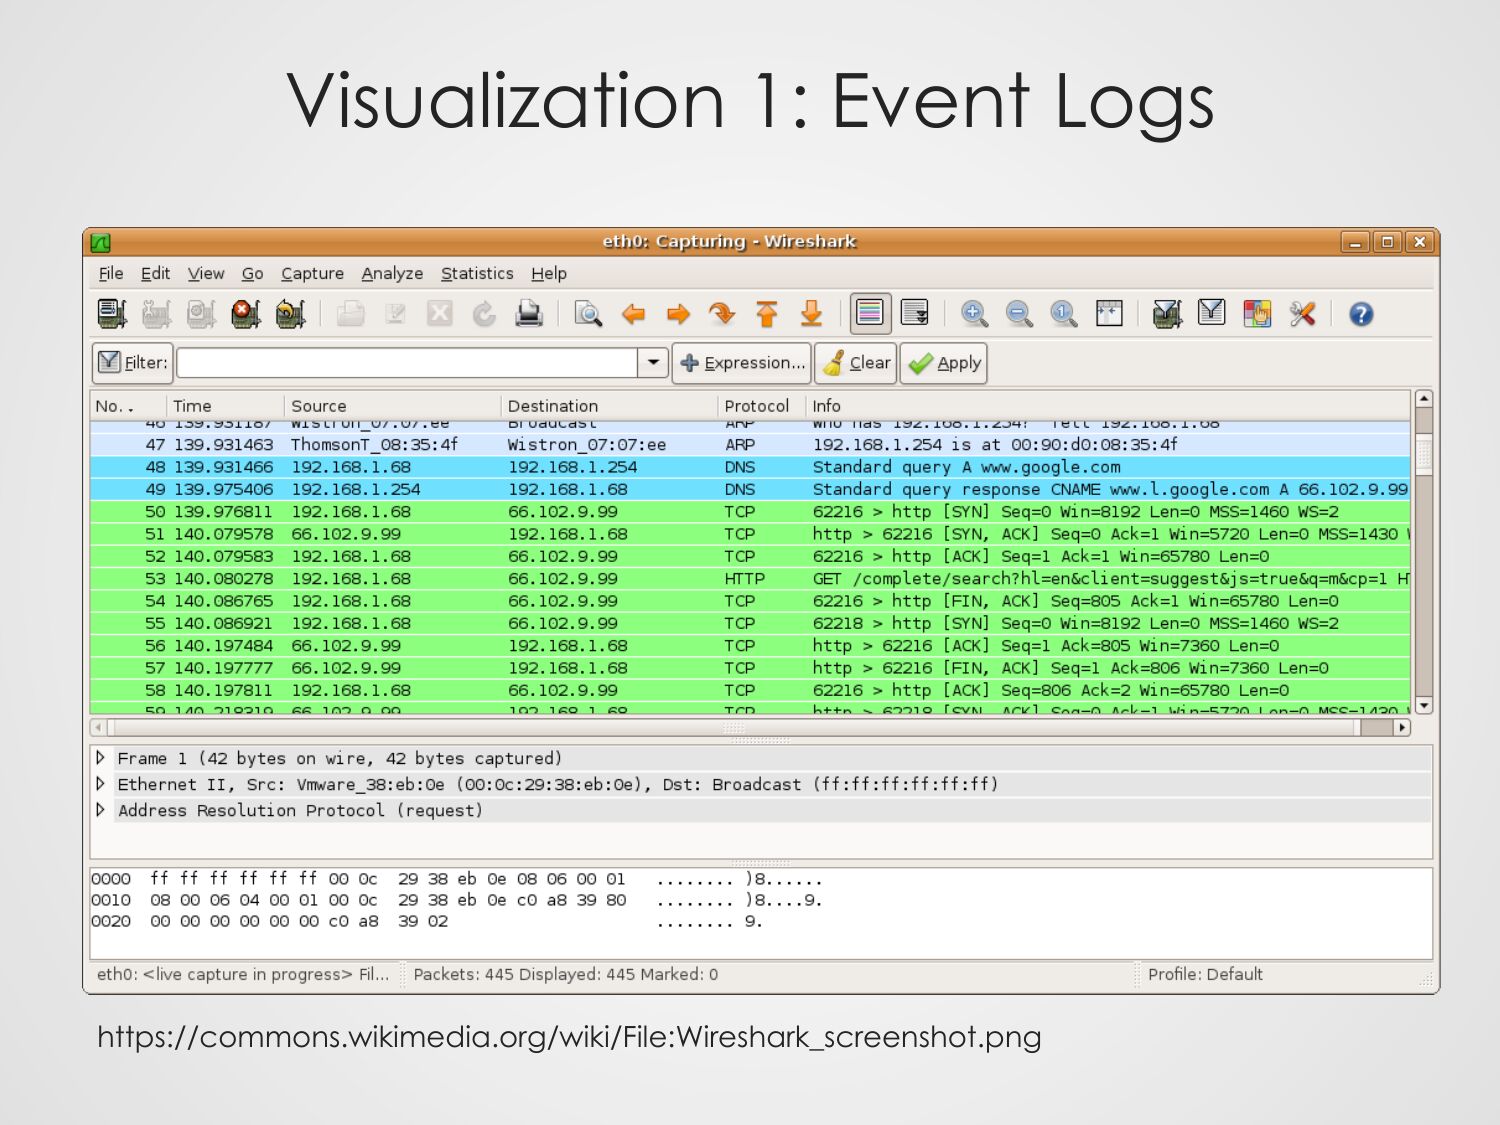Zoom in on packet text
This screenshot has width=1500, height=1125.
click(x=974, y=314)
